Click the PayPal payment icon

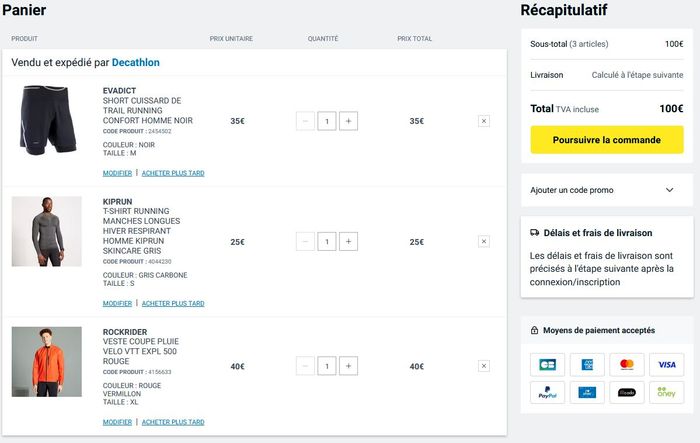[547, 393]
